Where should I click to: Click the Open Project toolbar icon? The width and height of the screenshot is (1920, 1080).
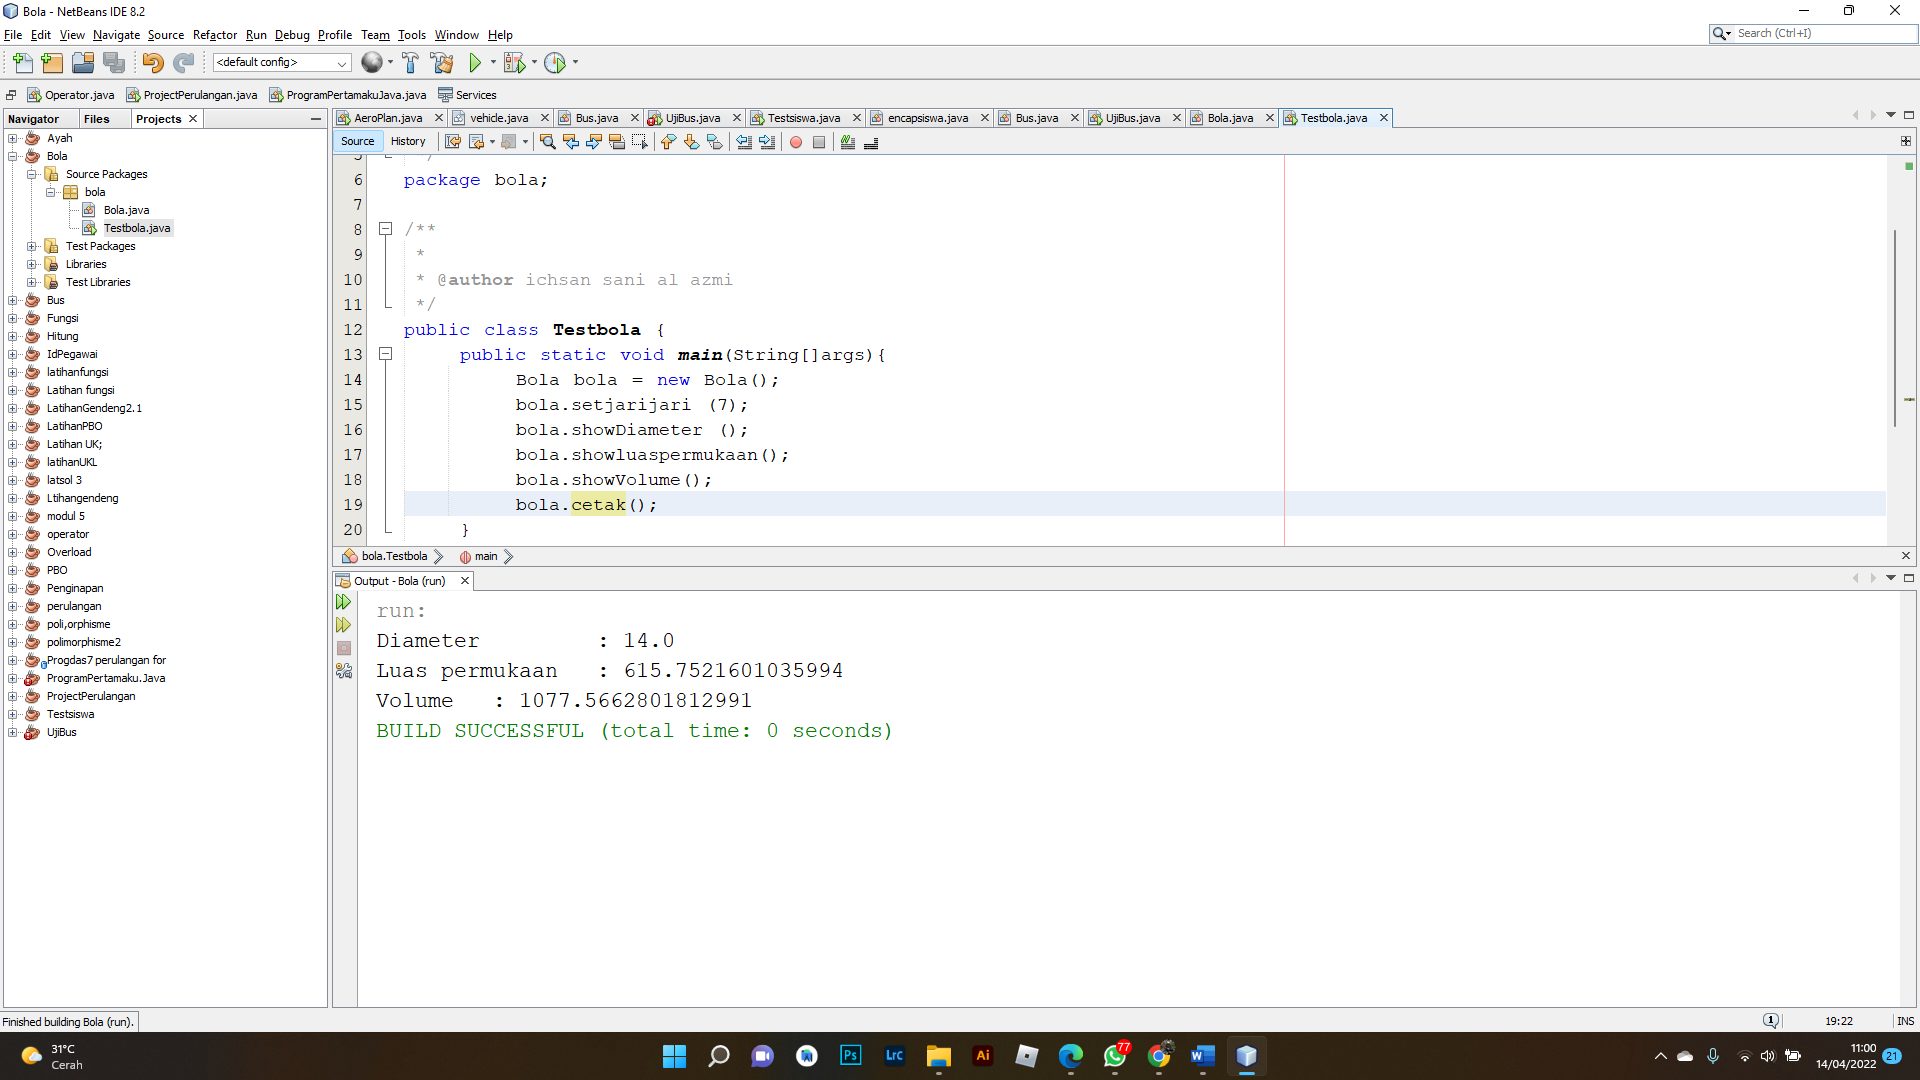pos(83,63)
